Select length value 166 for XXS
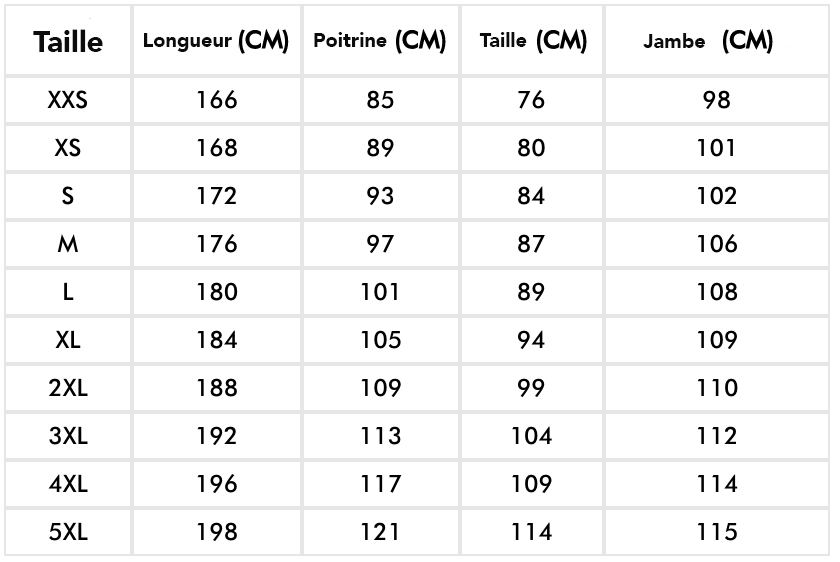 [216, 100]
